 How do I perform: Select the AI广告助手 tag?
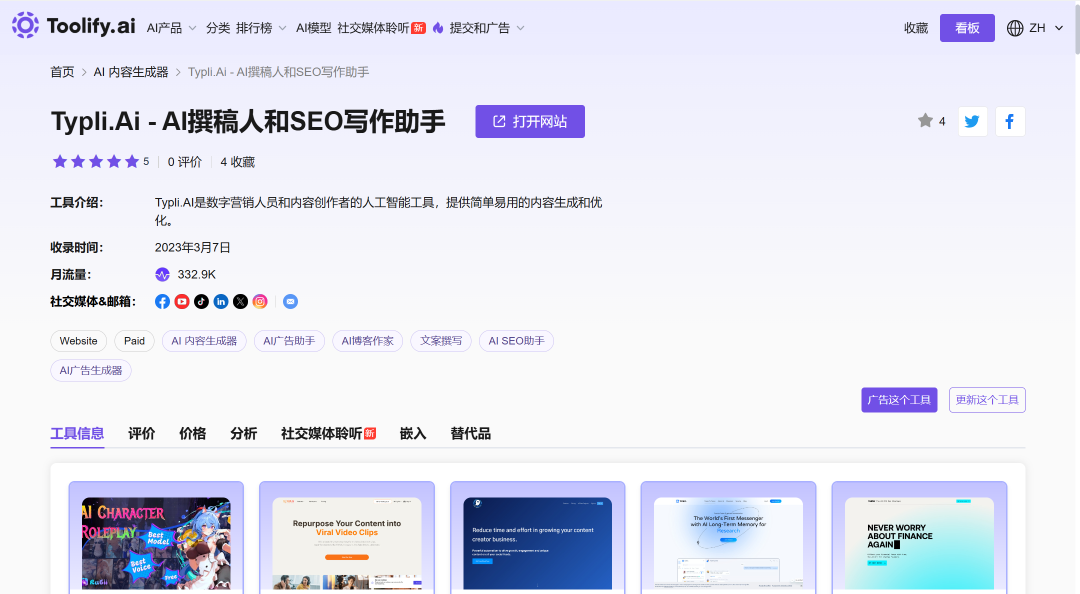click(x=289, y=341)
